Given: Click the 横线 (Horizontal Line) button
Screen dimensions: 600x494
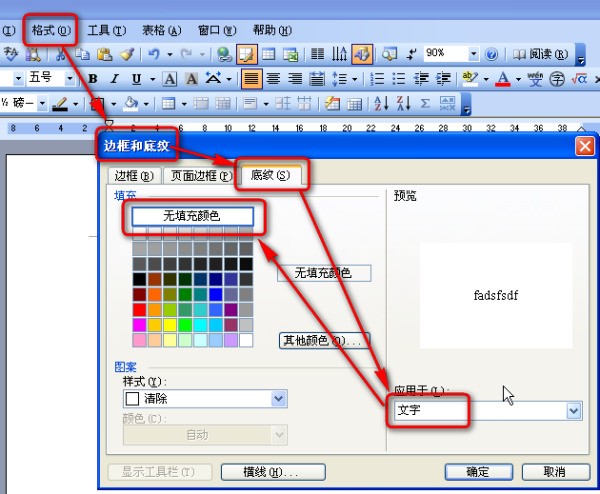Looking at the screenshot, I should (x=273, y=472).
